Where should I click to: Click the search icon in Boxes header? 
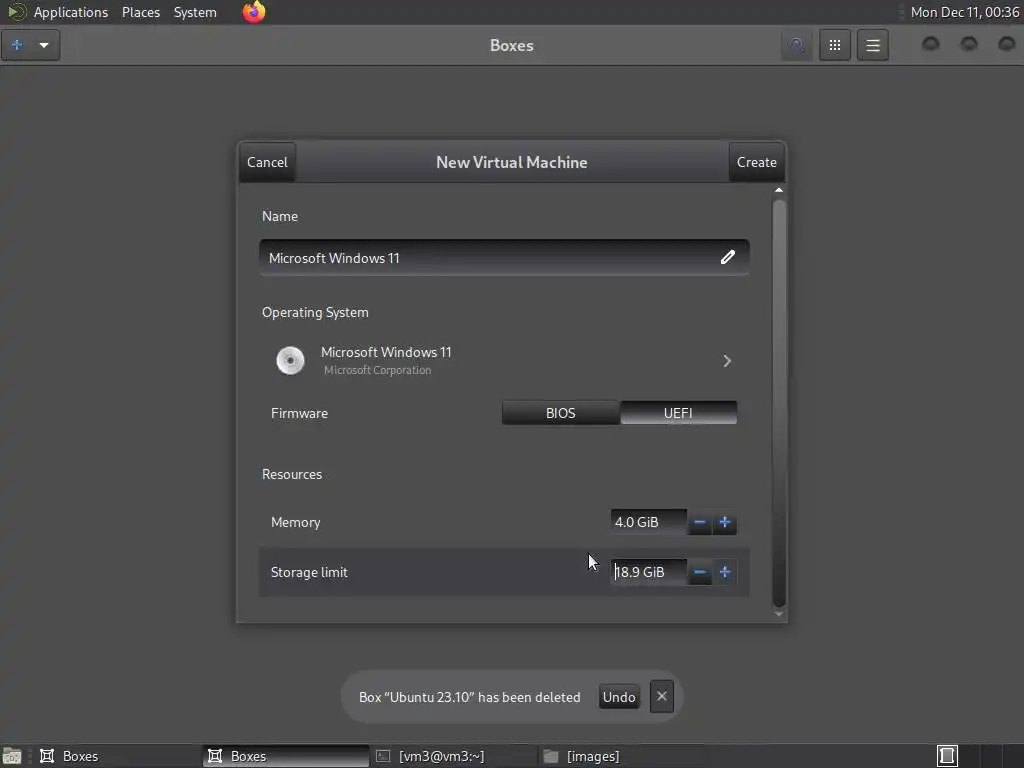click(797, 45)
